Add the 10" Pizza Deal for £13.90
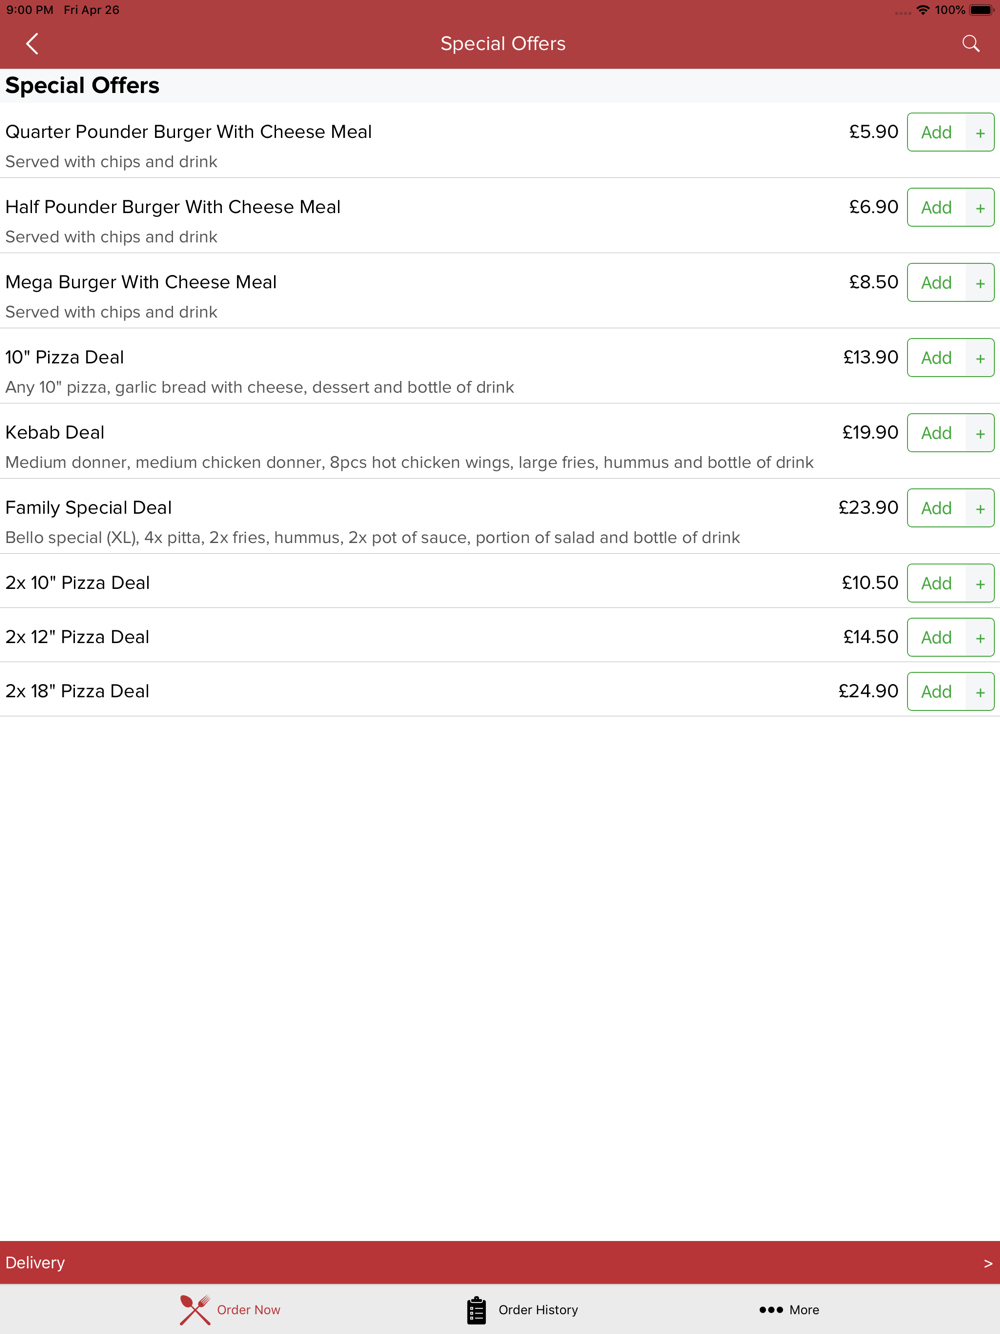The height and width of the screenshot is (1334, 1000). click(936, 358)
